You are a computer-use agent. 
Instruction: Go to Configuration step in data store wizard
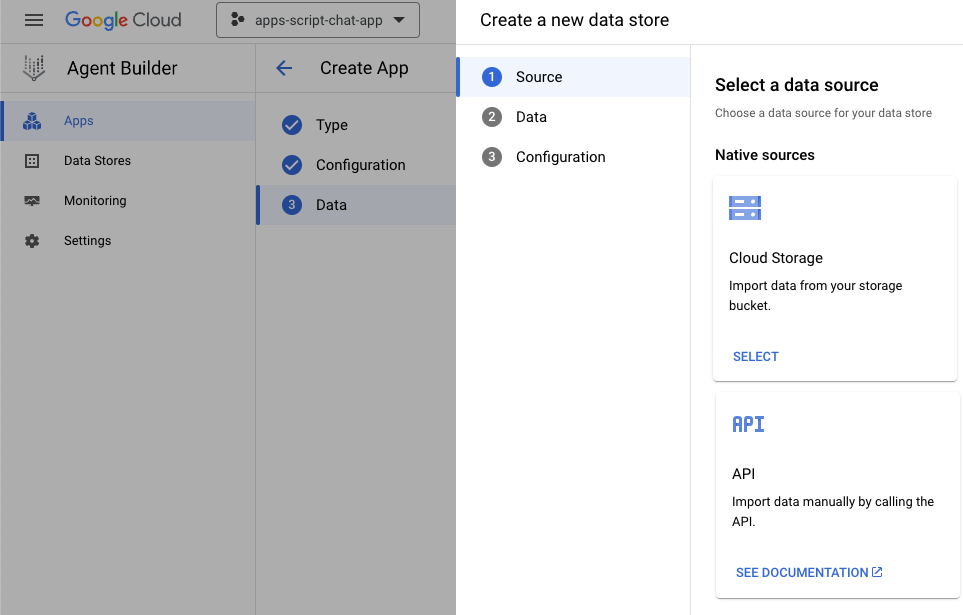click(x=560, y=157)
